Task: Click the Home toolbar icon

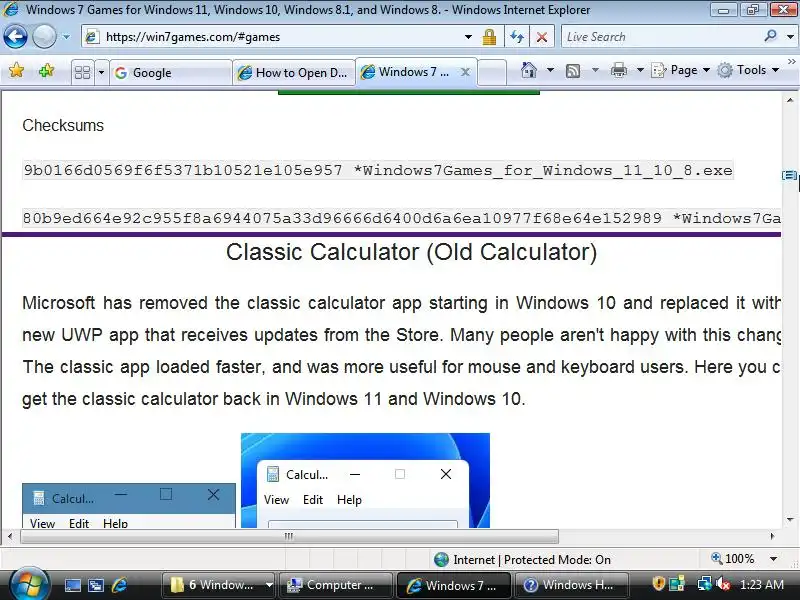Action: click(529, 70)
